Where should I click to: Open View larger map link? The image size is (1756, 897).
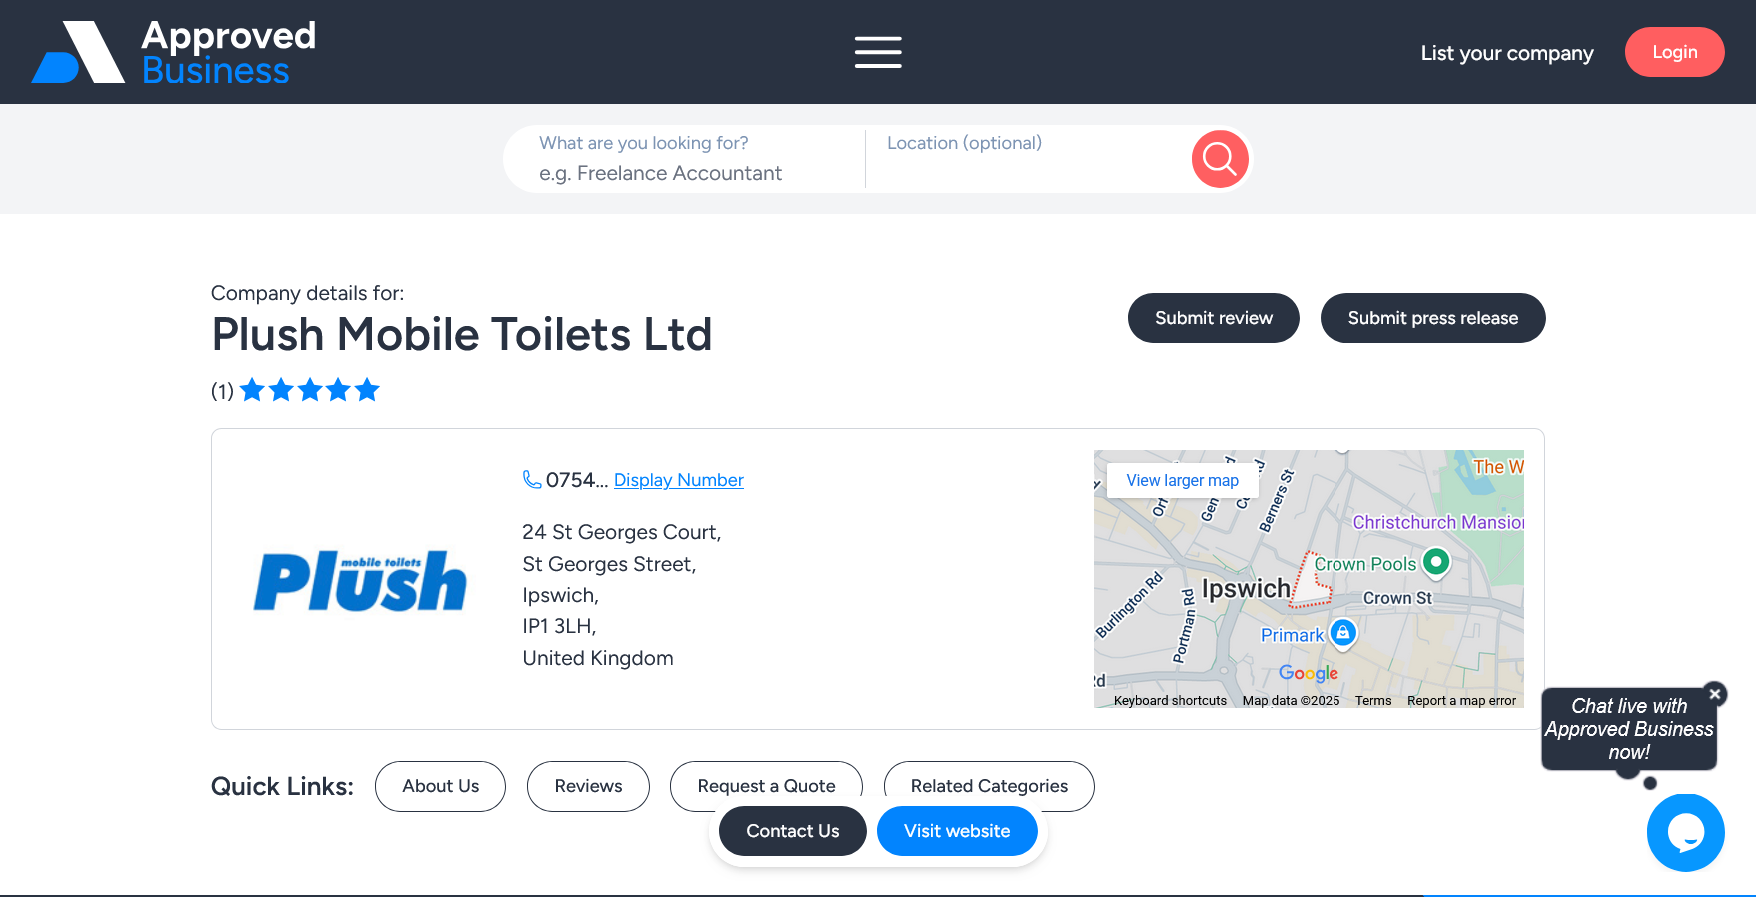1182,480
